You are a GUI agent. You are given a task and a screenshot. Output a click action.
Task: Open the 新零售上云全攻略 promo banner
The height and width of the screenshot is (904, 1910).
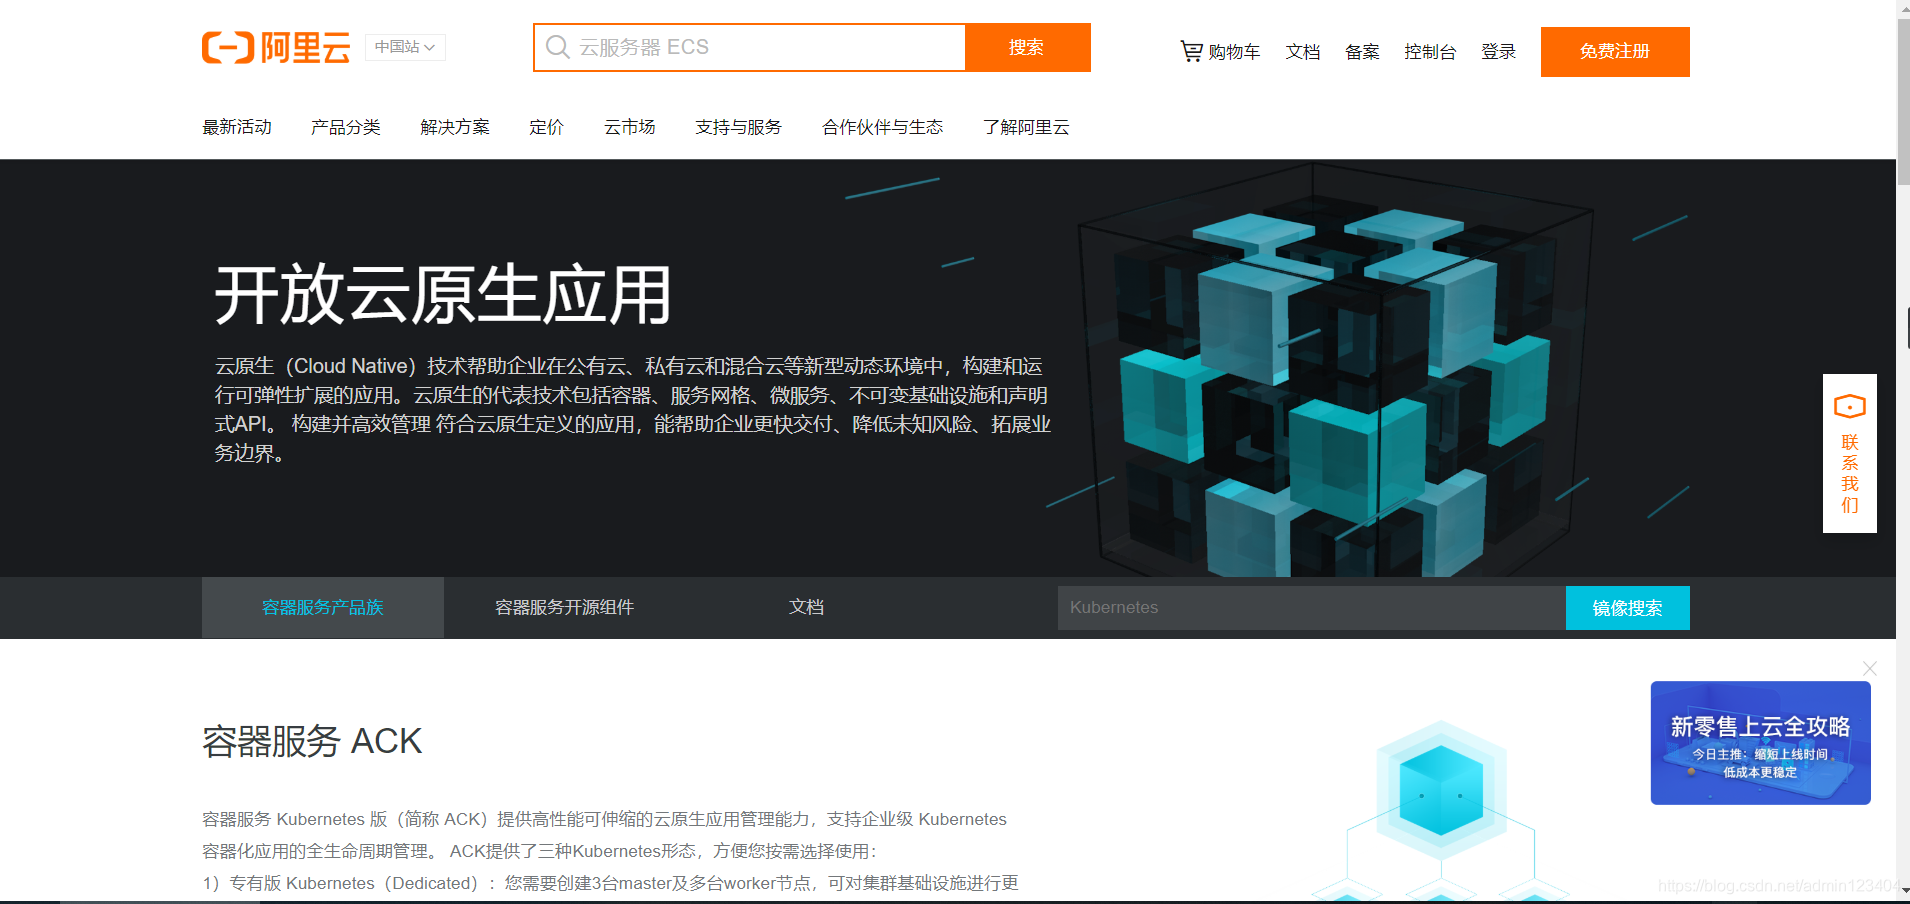coord(1760,743)
